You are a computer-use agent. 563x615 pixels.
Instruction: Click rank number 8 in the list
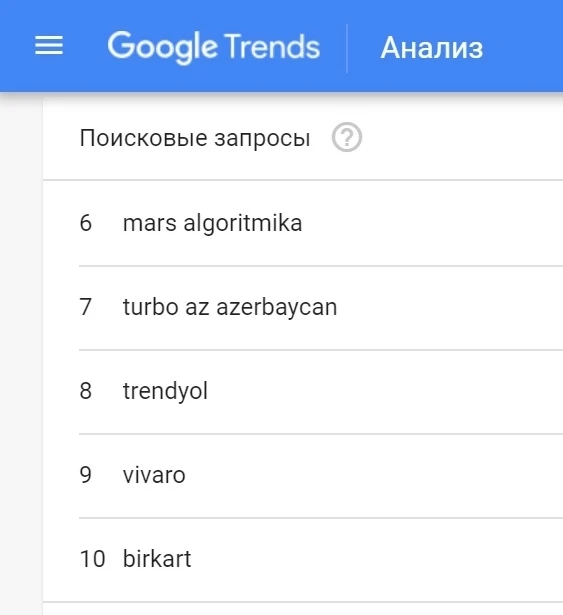(86, 391)
